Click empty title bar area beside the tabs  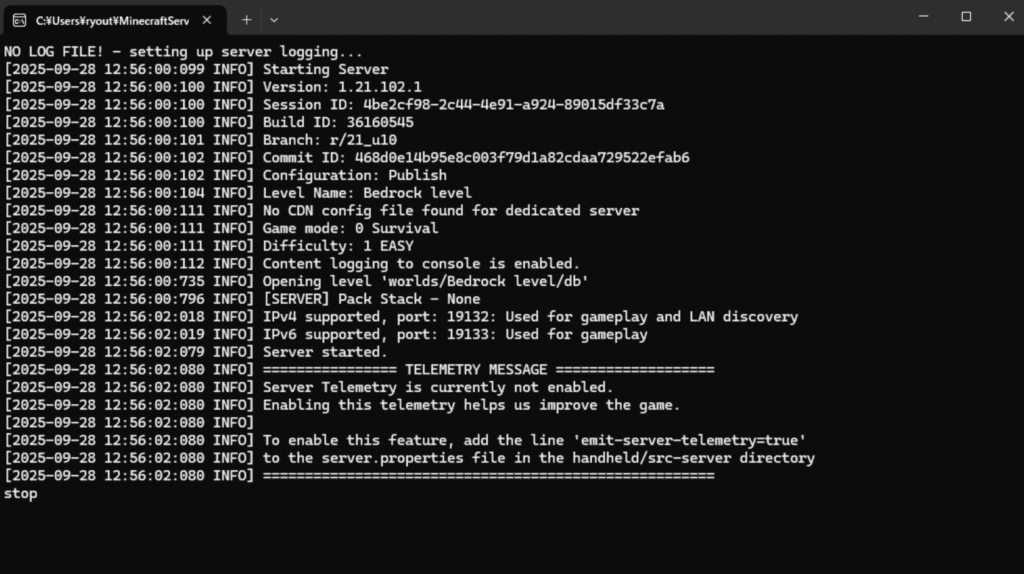(x=600, y=17)
